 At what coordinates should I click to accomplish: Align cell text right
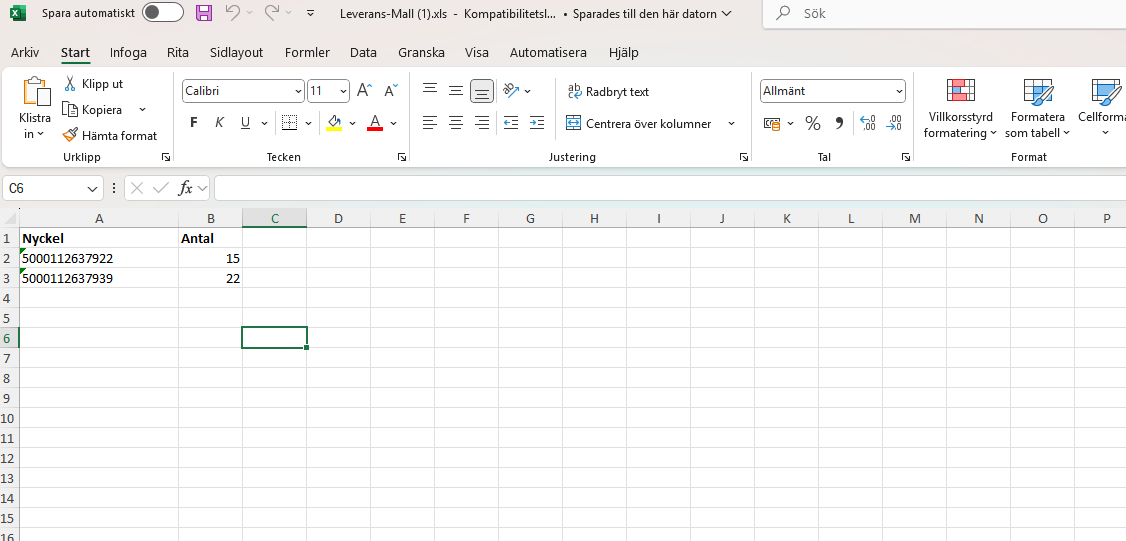[482, 123]
